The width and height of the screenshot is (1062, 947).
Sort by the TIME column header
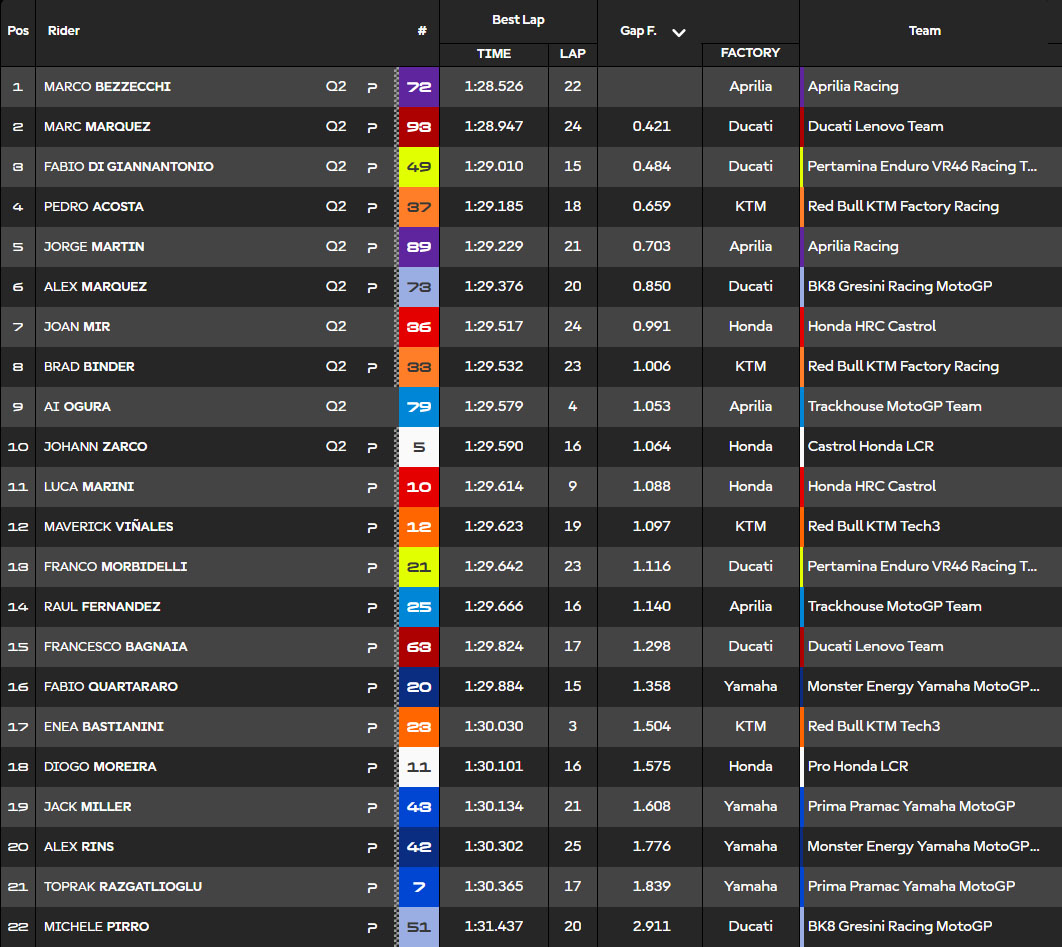coord(494,54)
